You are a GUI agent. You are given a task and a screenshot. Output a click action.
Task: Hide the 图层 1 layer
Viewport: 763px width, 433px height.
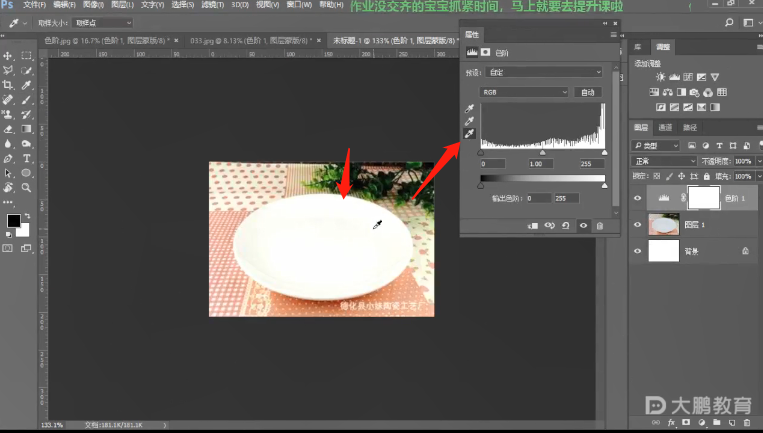pos(638,225)
